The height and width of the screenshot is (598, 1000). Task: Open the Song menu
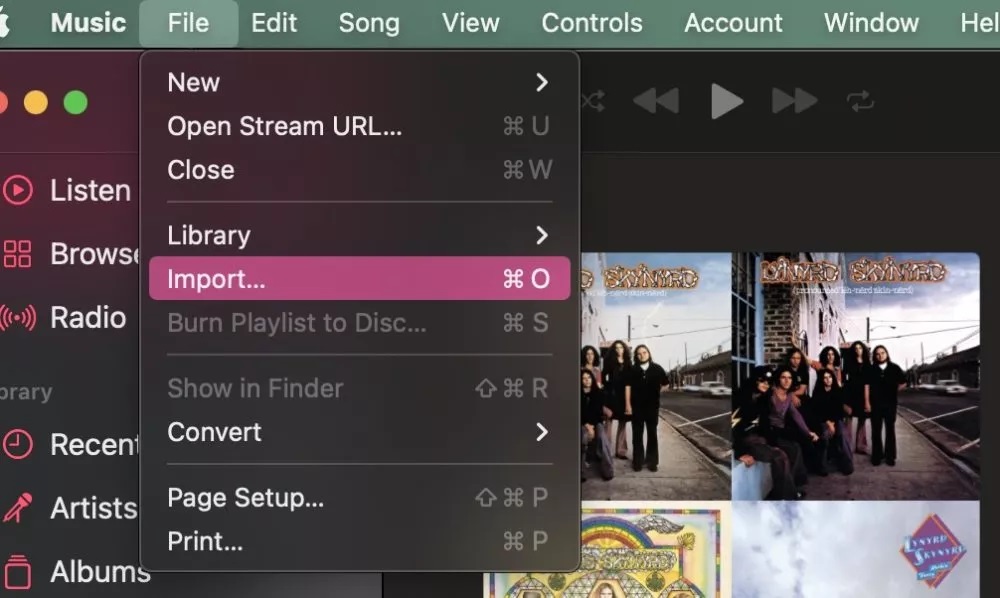pos(369,23)
